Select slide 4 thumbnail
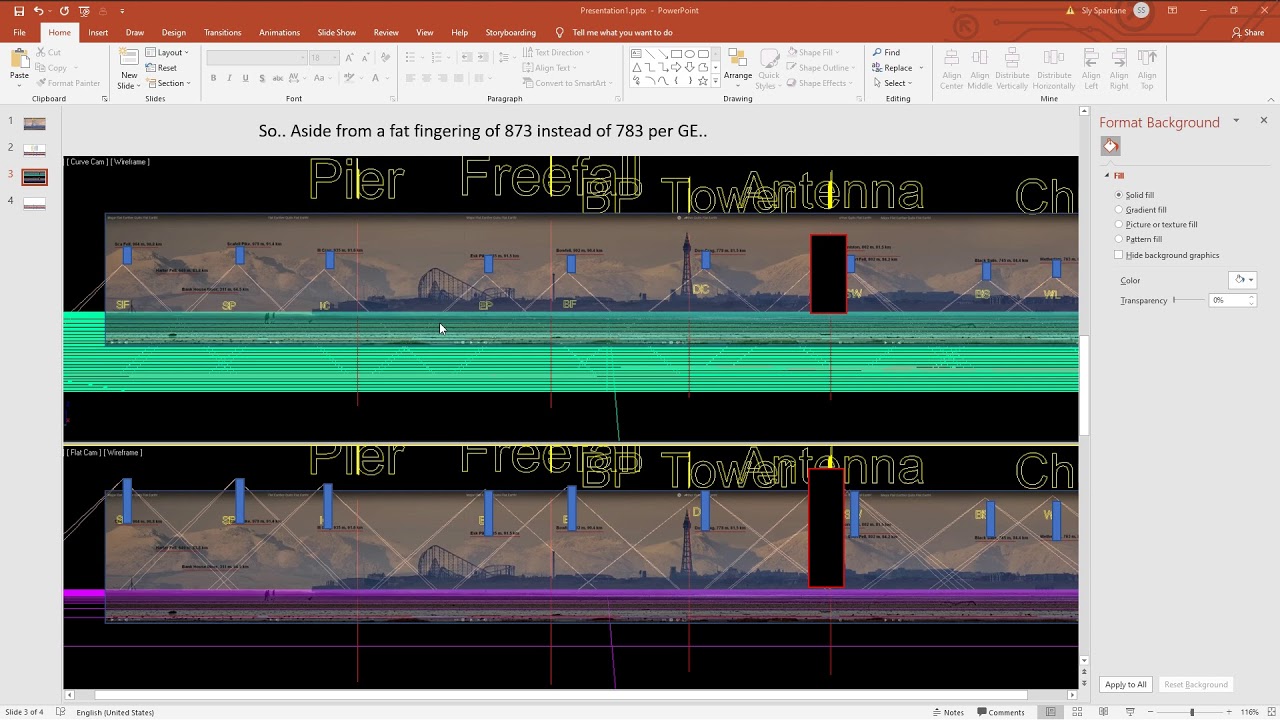 pos(35,203)
